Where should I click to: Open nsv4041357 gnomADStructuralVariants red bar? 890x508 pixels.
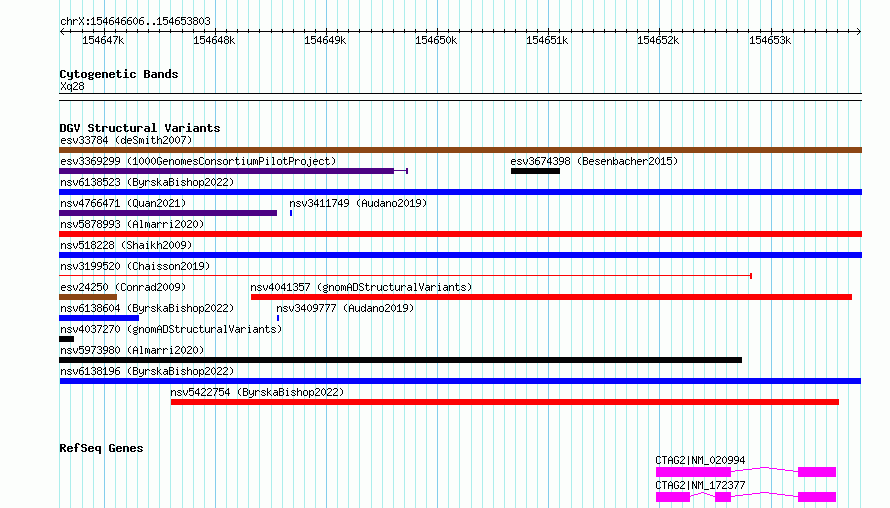click(x=551, y=297)
